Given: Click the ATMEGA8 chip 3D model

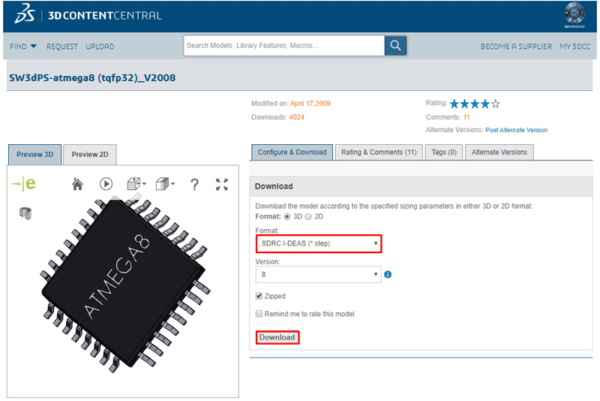Looking at the screenshot, I should tap(124, 281).
